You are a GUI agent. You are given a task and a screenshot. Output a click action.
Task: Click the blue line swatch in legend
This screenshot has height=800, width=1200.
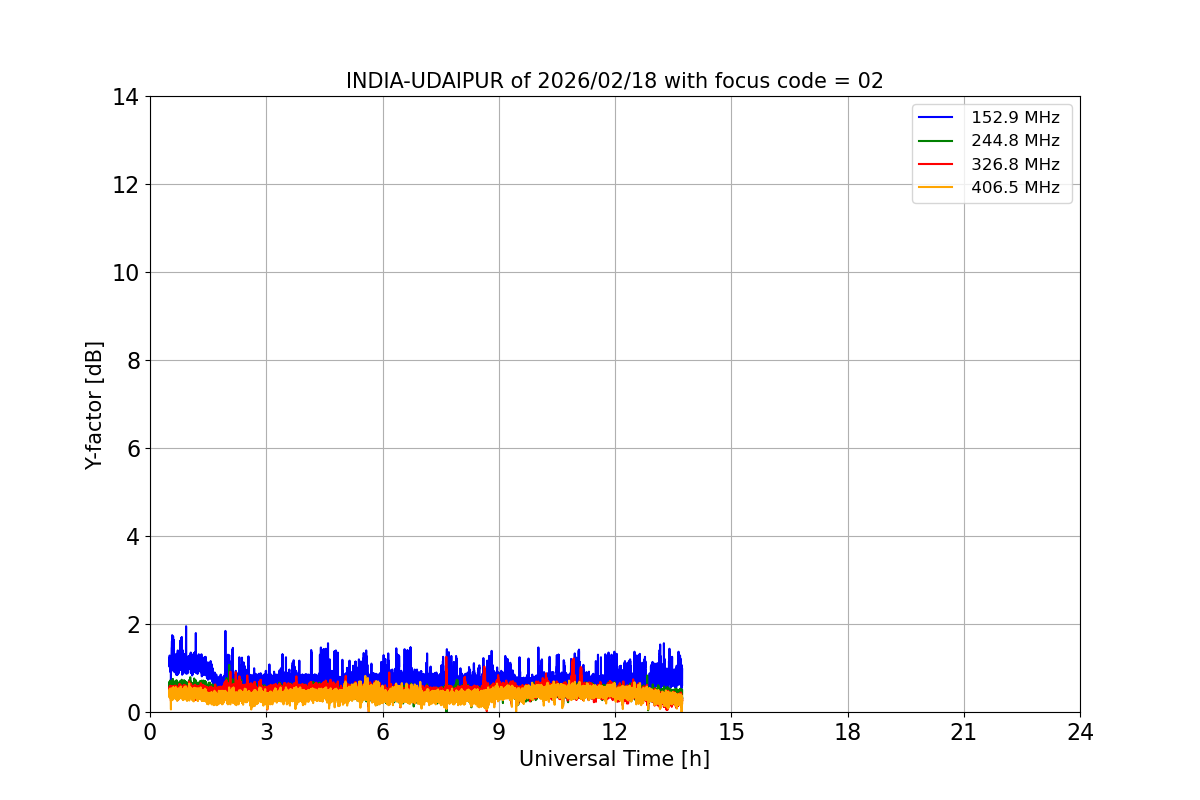[x=937, y=118]
